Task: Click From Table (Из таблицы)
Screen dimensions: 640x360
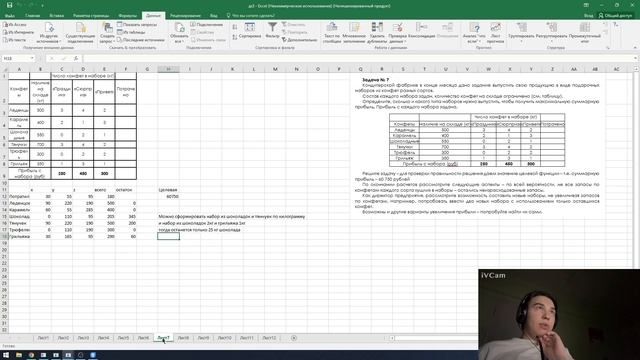Action: (x=131, y=32)
